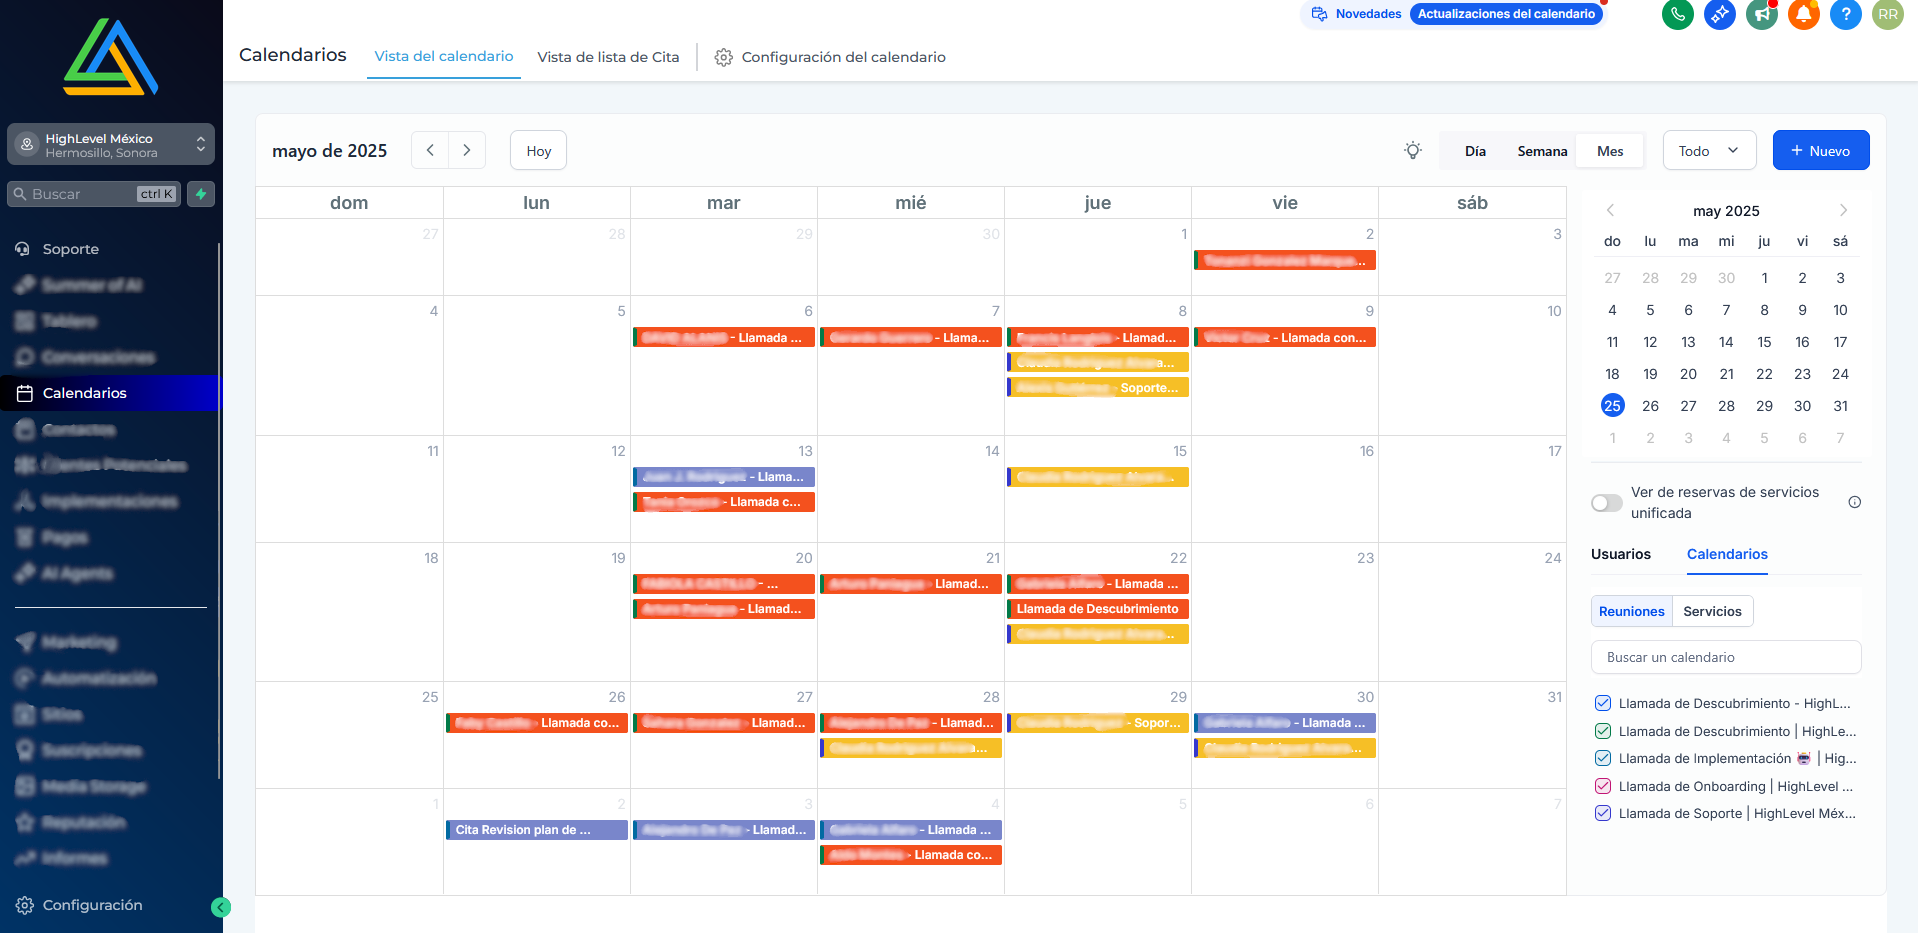Click the Buscar un calendario field
Viewport: 1918px width, 933px height.
point(1725,657)
